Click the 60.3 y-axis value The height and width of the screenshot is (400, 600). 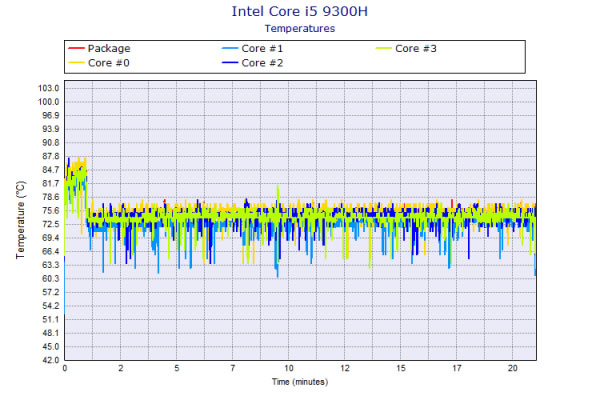51,278
